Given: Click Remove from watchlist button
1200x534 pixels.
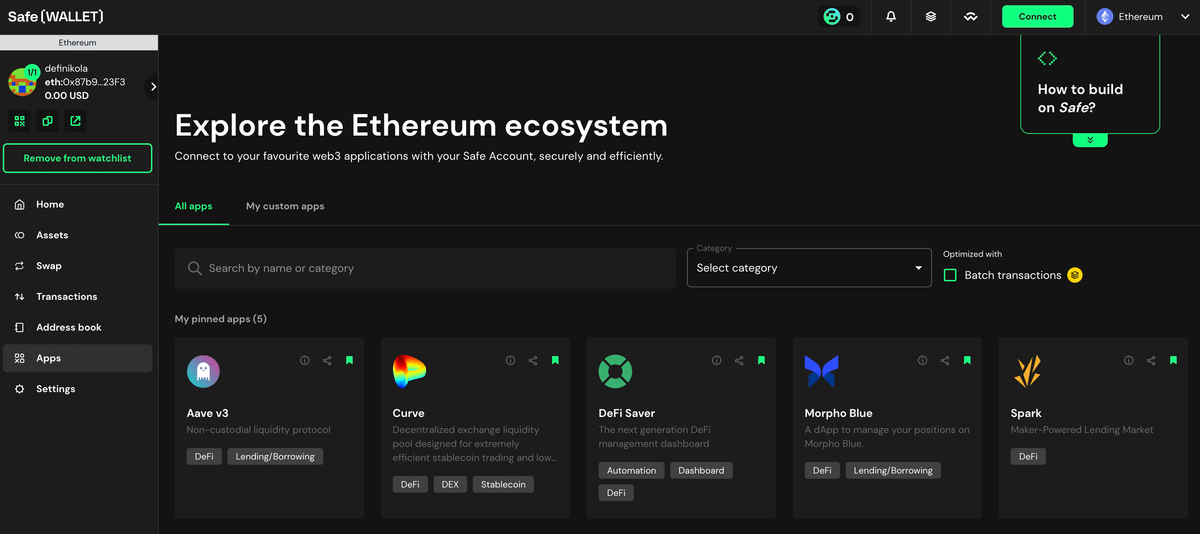Looking at the screenshot, I should (x=78, y=158).
